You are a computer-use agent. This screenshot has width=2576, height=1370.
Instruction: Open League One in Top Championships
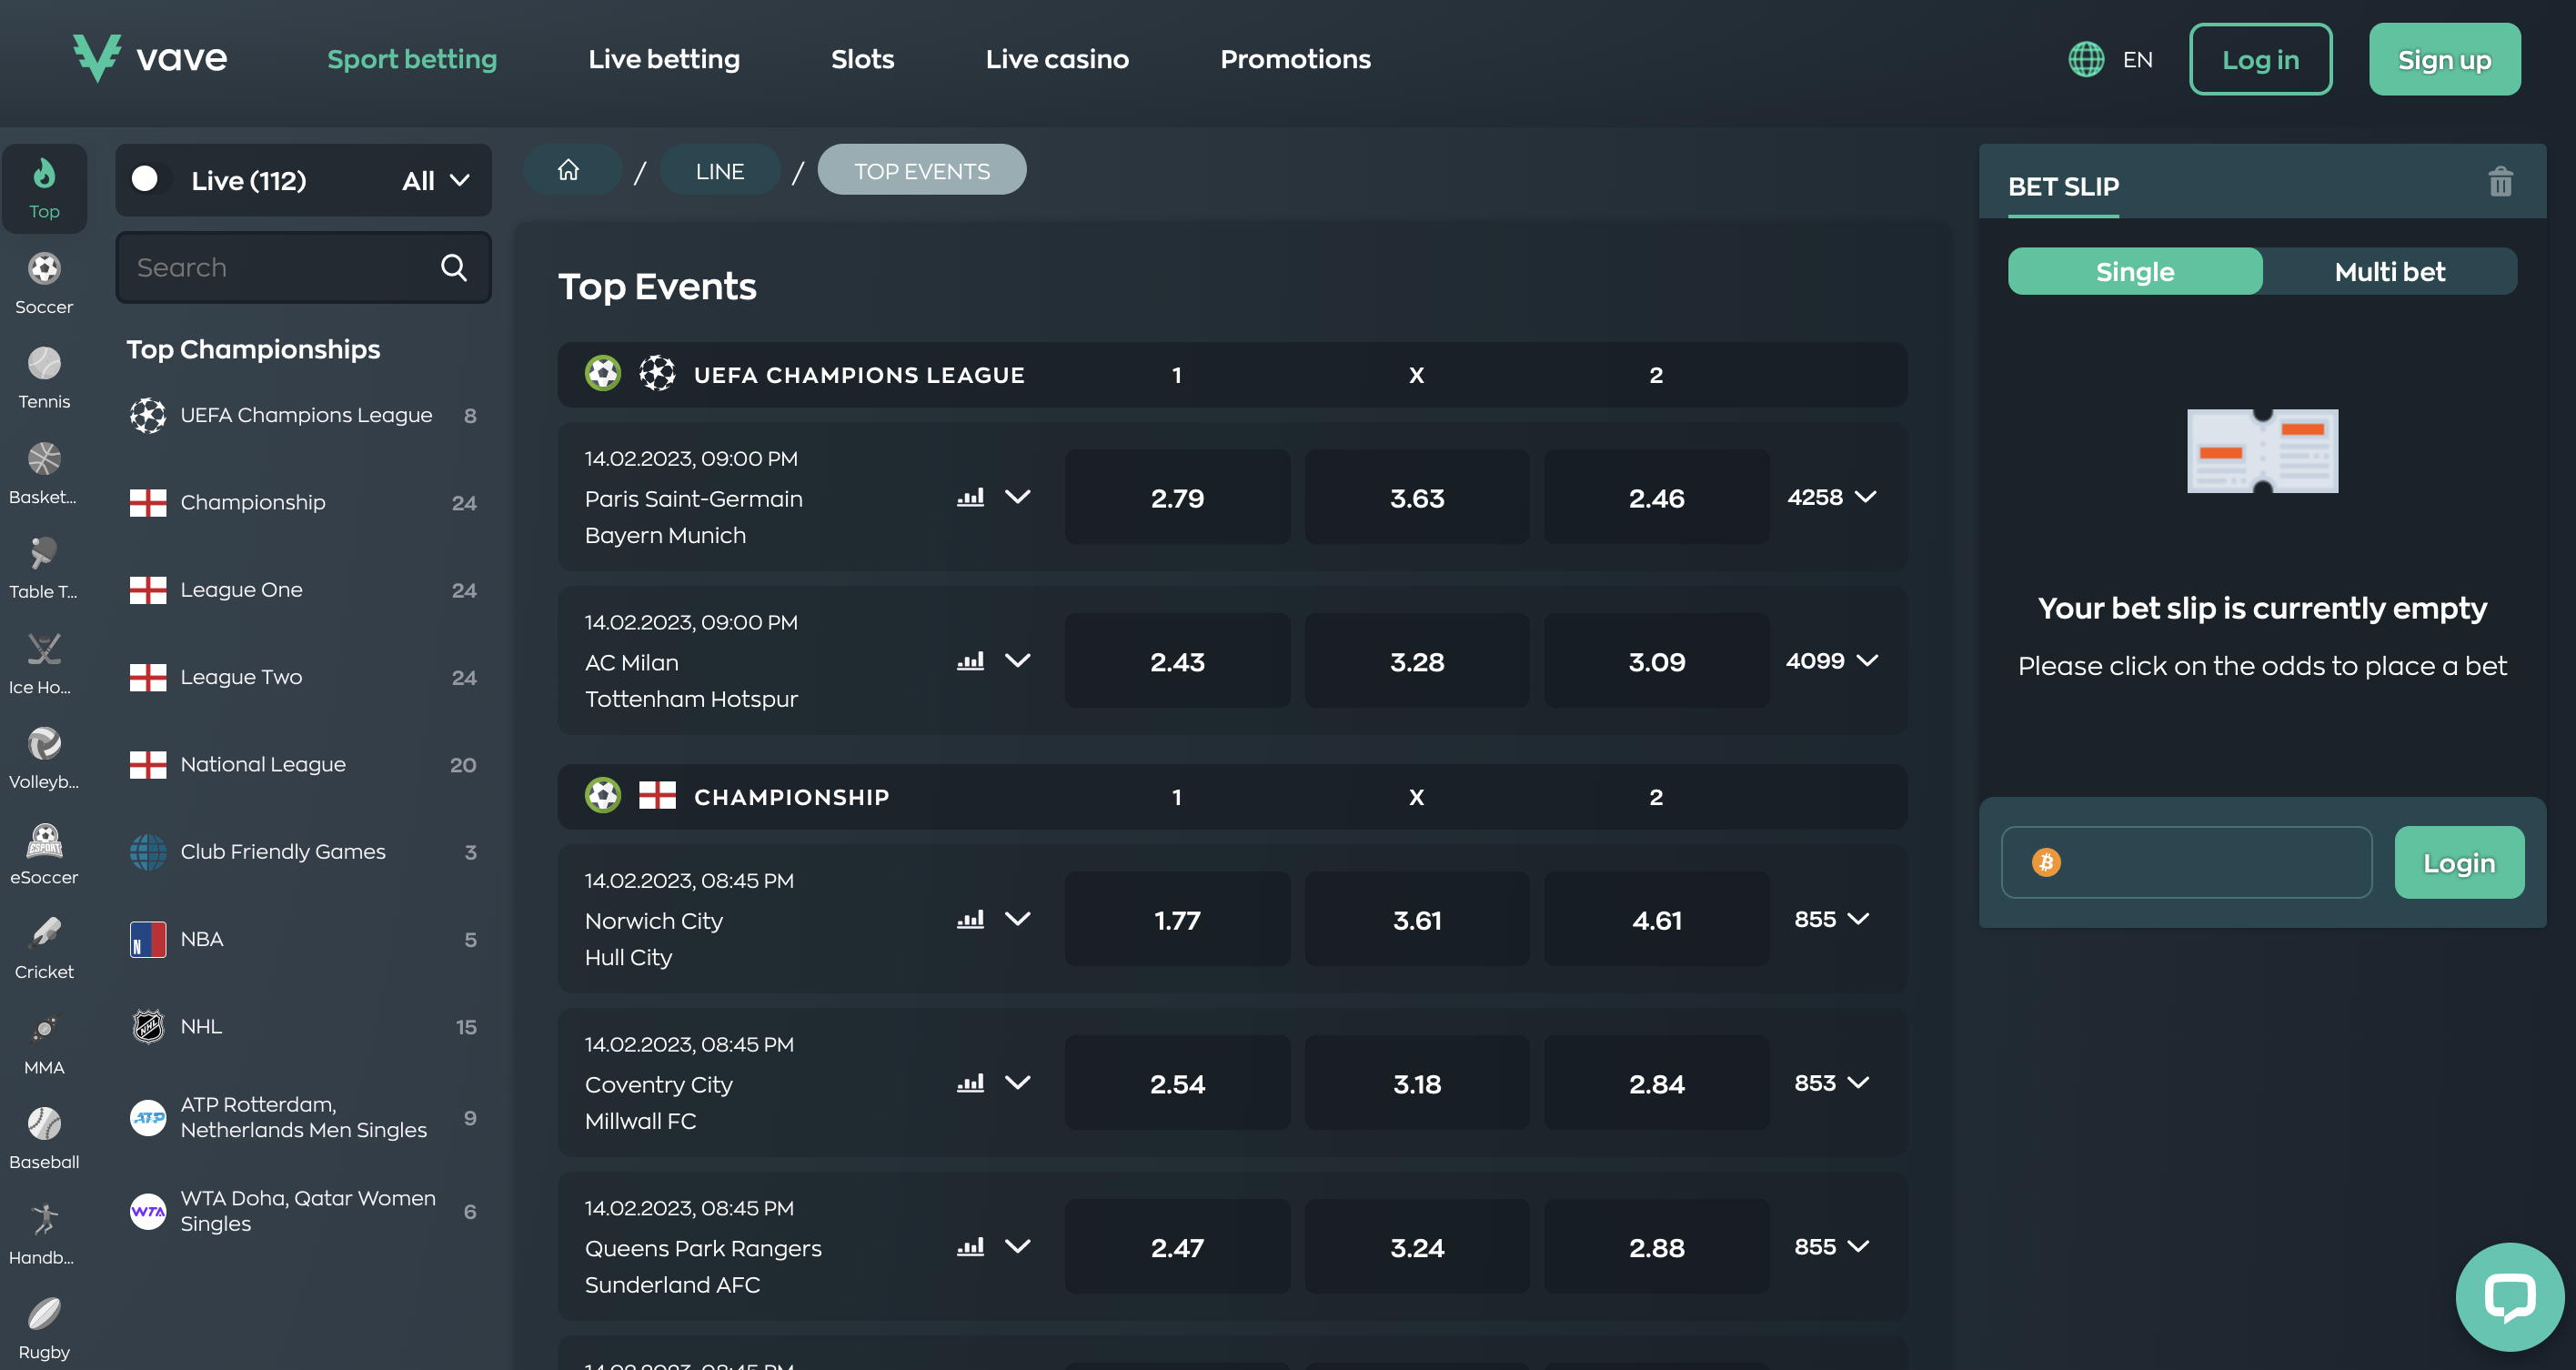[x=303, y=590]
